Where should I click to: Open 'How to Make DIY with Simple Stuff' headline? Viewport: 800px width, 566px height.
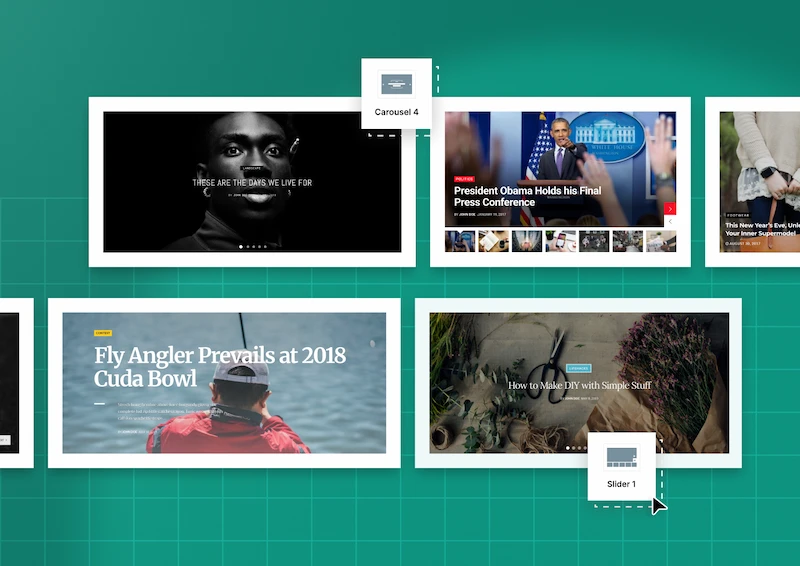pos(579,385)
